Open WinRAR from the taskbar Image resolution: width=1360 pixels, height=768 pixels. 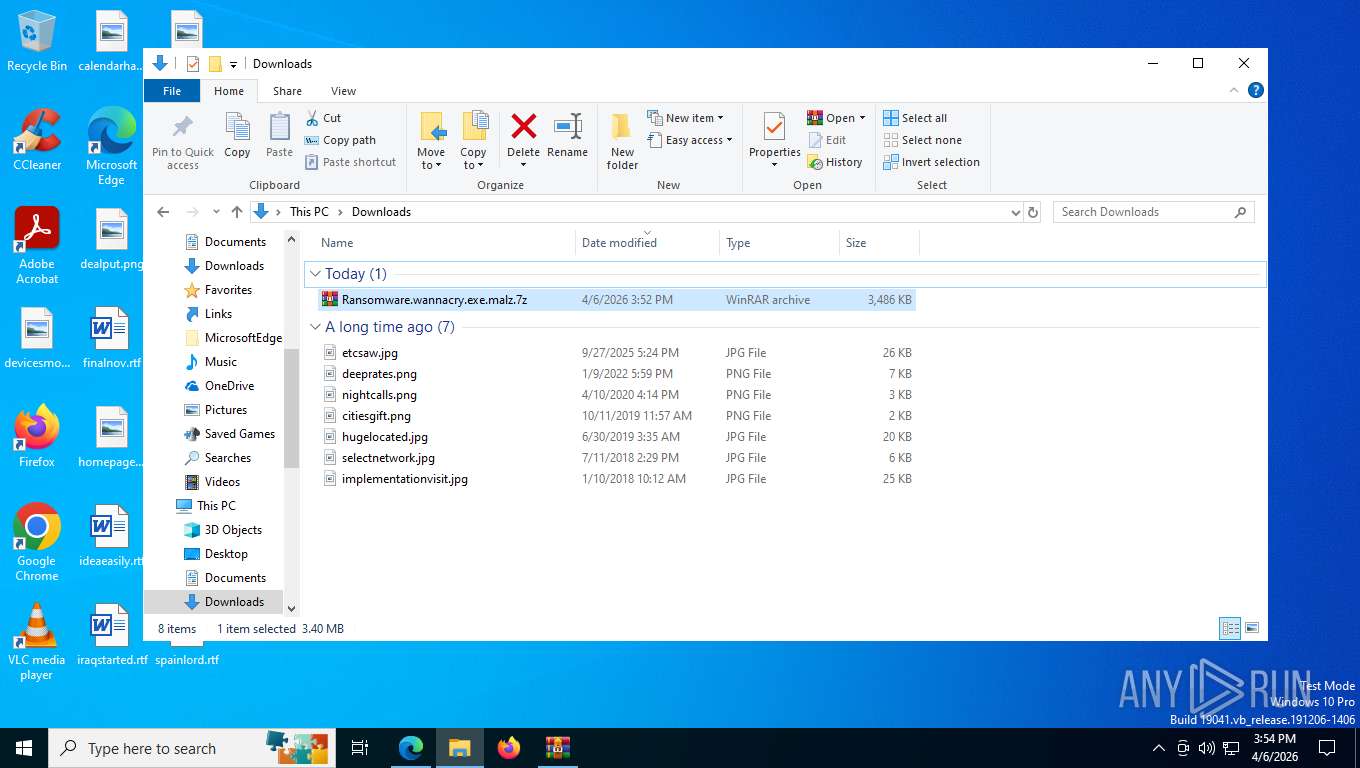(557, 748)
